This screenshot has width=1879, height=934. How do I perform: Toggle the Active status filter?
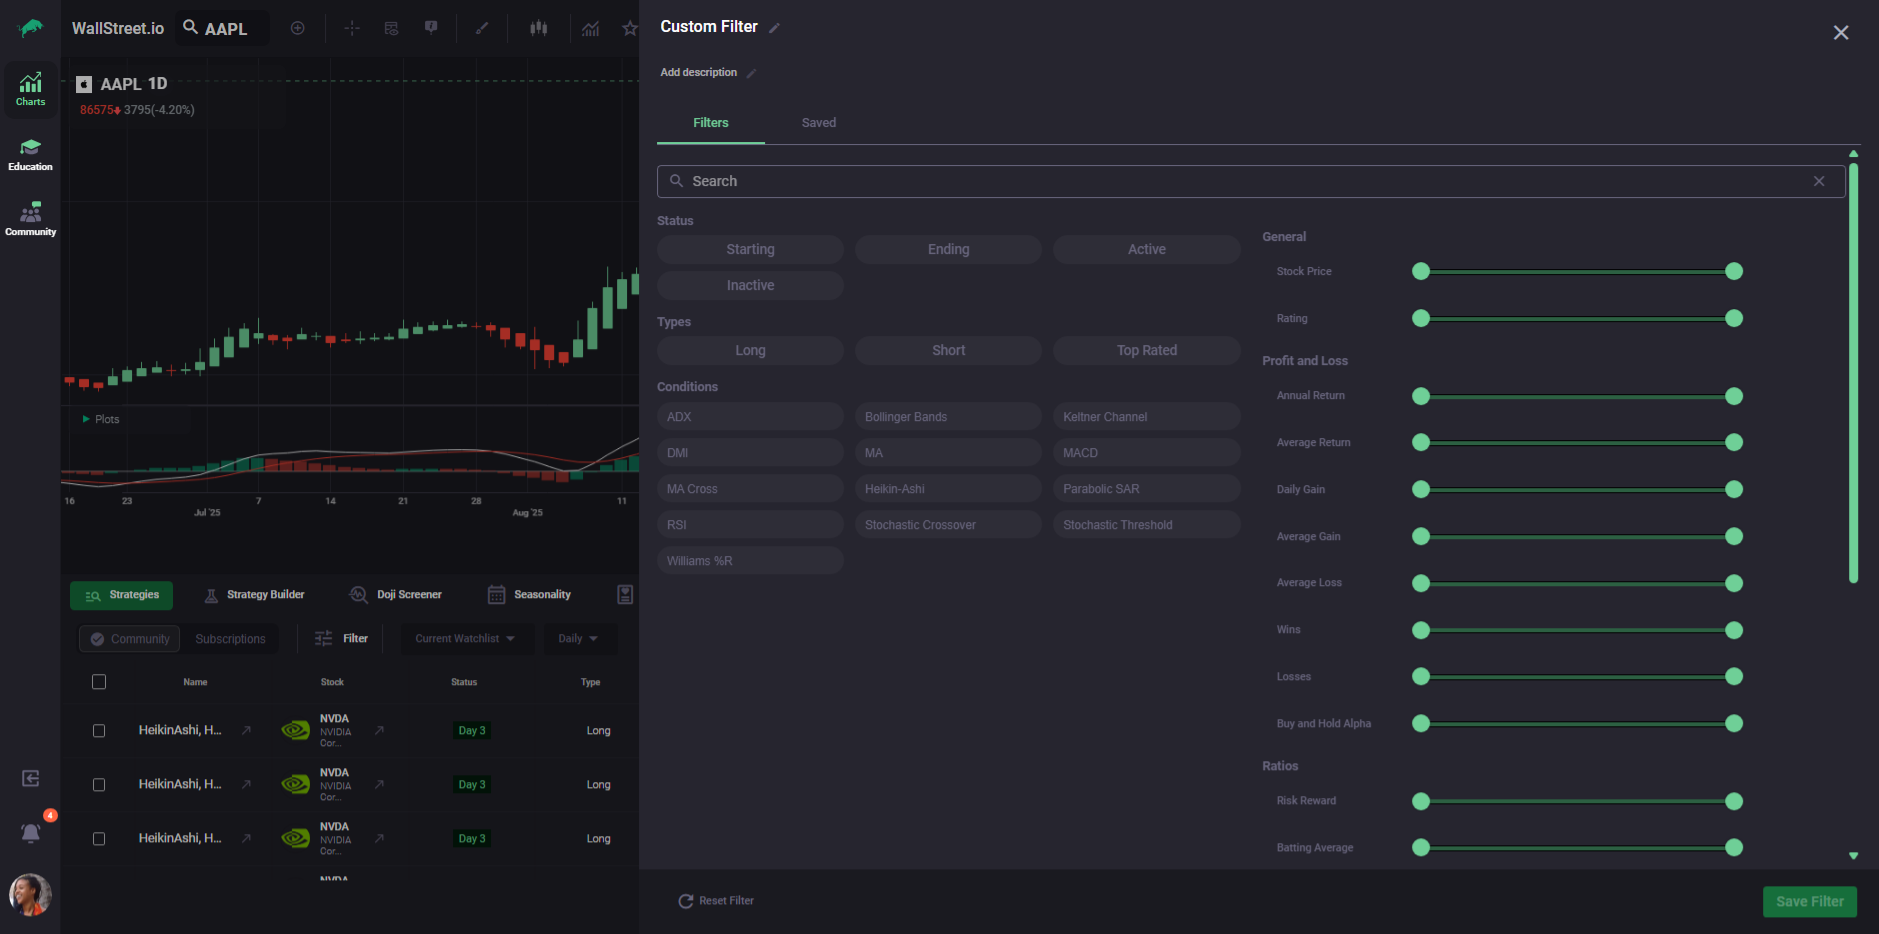1146,250
